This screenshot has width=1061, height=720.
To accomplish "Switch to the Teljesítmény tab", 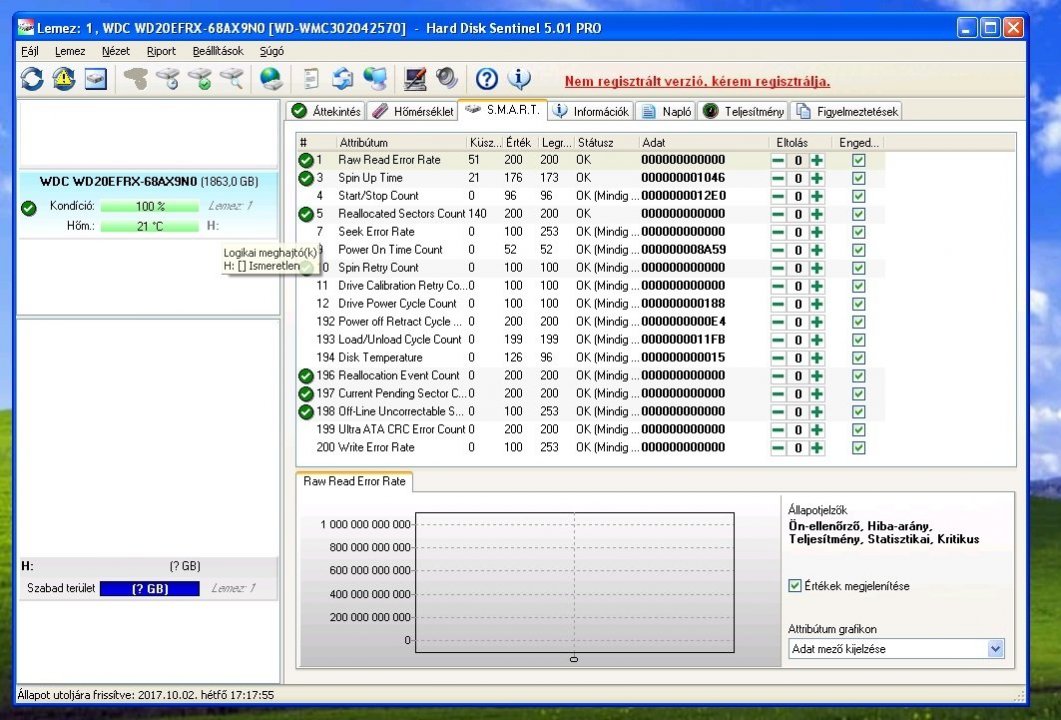I will point(745,111).
